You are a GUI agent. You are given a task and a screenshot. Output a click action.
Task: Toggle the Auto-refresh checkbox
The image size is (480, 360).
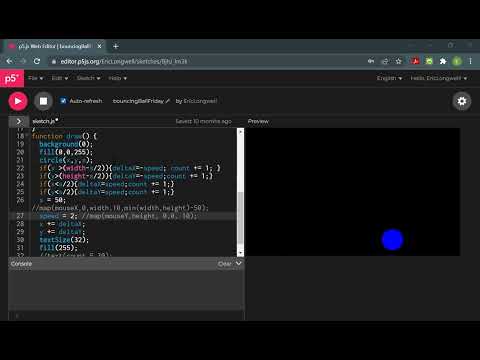pos(63,101)
